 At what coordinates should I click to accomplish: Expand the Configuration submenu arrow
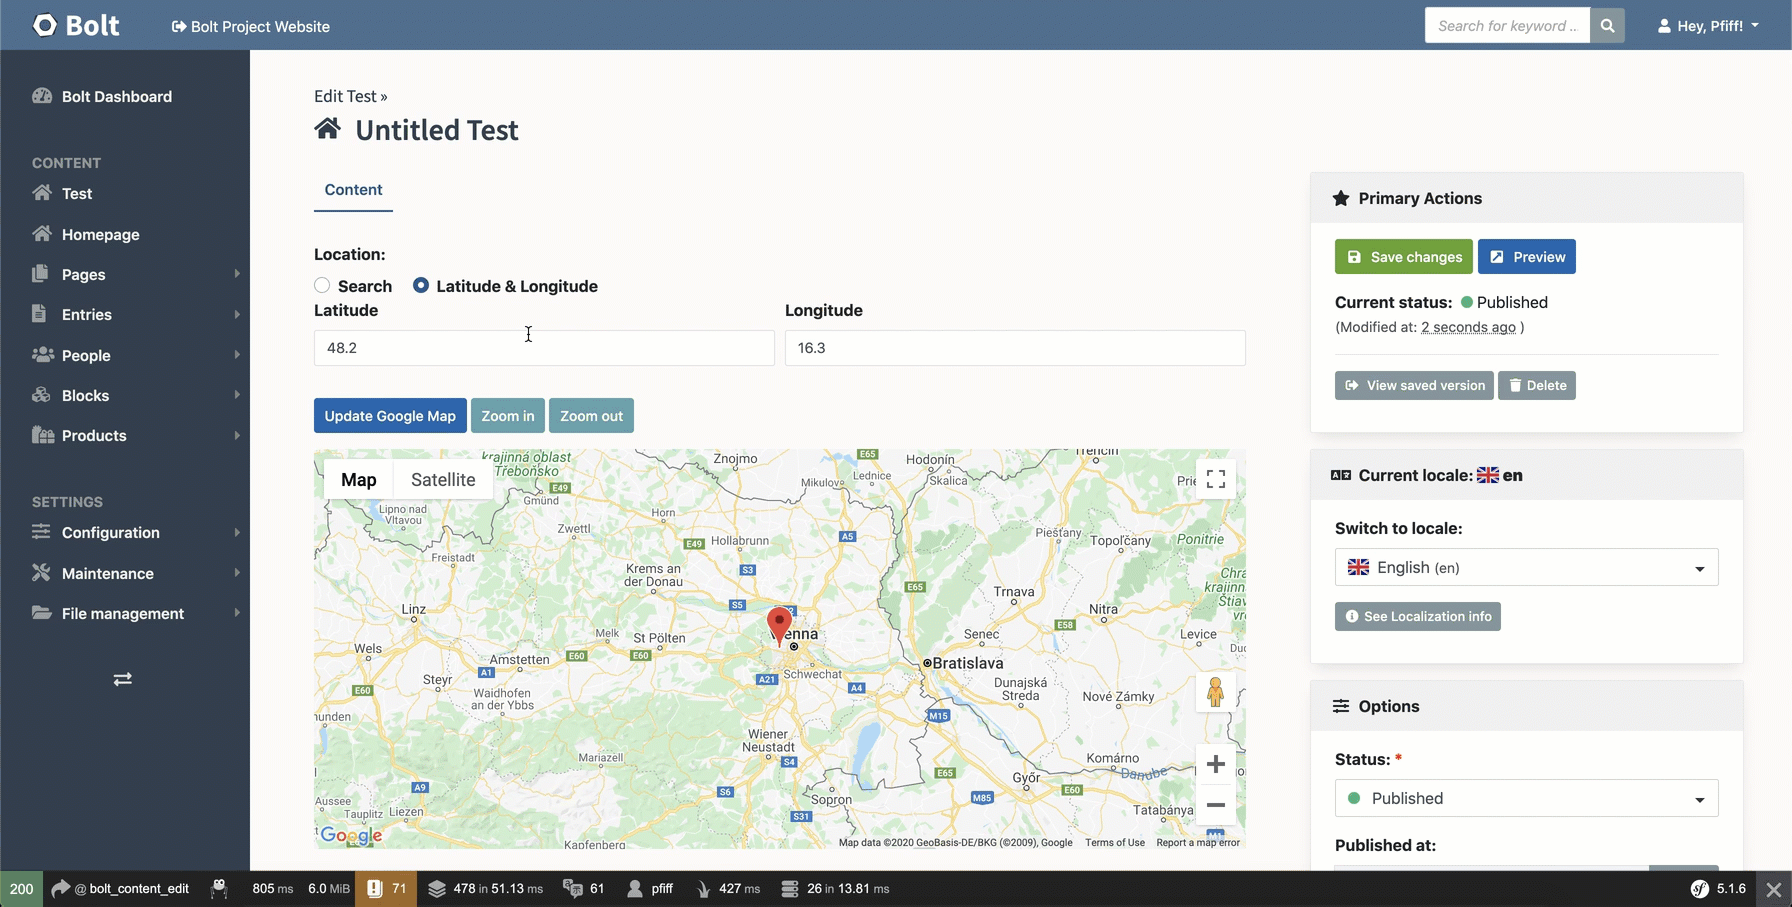237,532
